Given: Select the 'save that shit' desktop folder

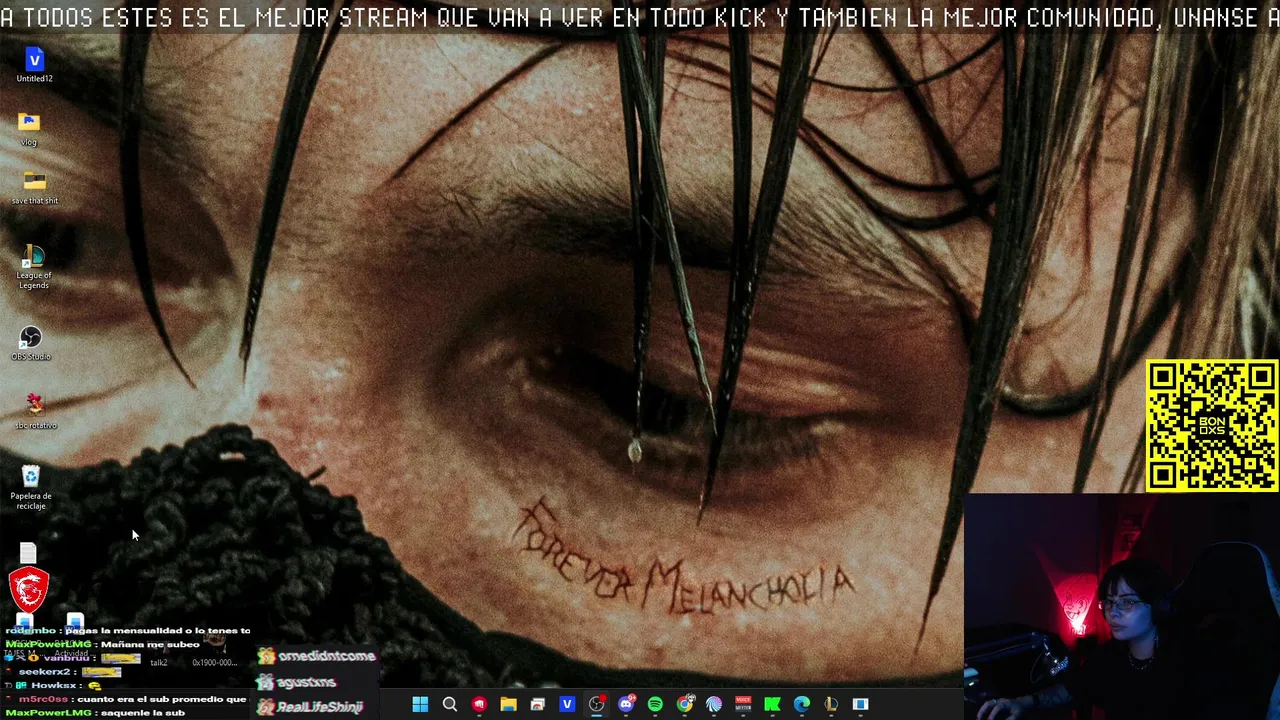Looking at the screenshot, I should (34, 187).
